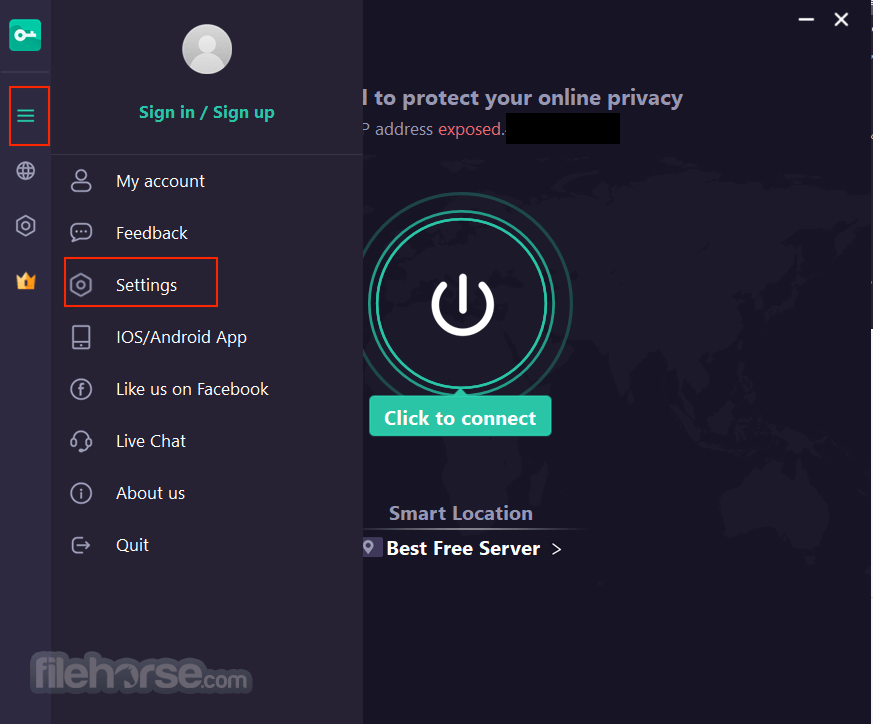The height and width of the screenshot is (724, 873).
Task: Open Like us on Facebook entry
Action: 207,389
